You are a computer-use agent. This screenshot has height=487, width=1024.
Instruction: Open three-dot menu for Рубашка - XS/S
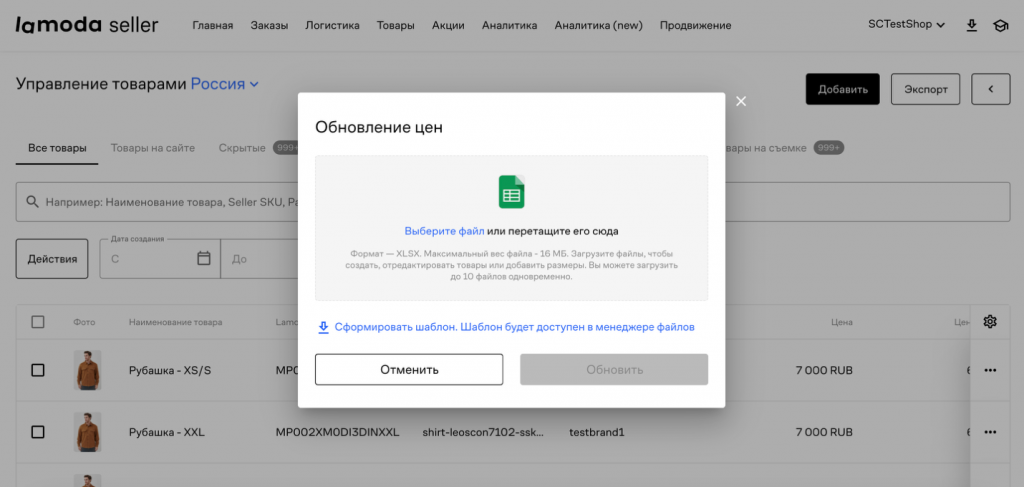[x=990, y=370]
